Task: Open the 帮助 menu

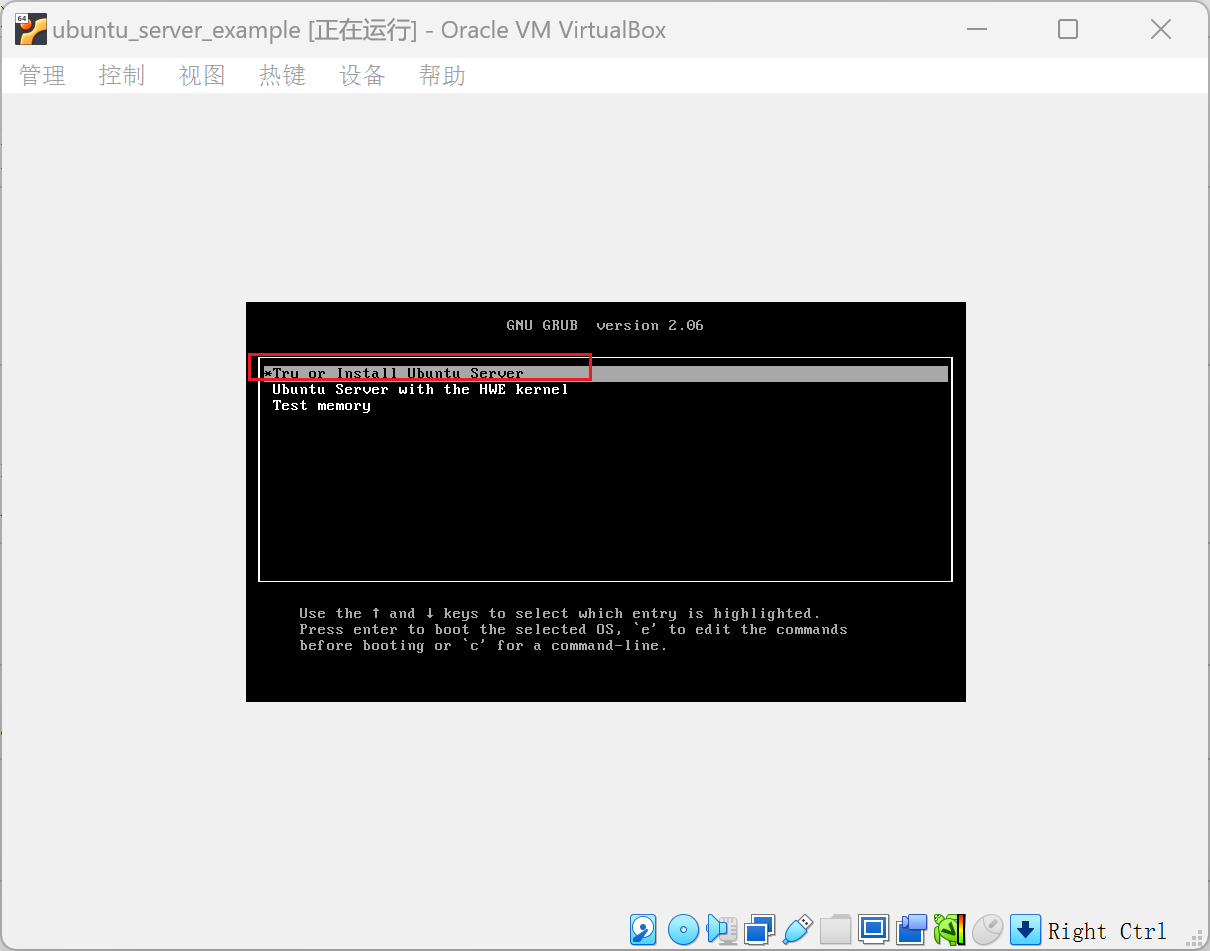Action: pyautogui.click(x=442, y=76)
